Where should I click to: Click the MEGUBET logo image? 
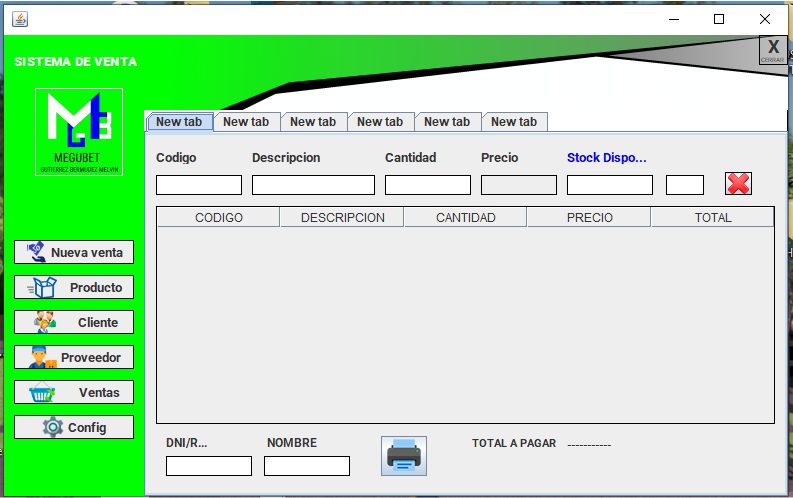point(79,132)
